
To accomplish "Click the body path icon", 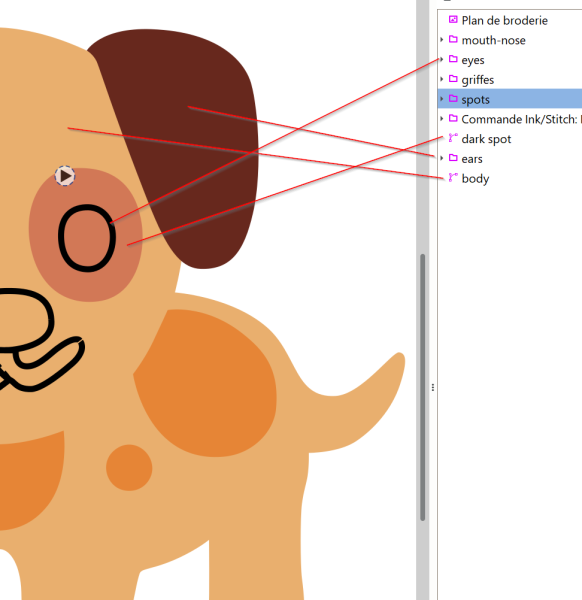I will point(453,178).
